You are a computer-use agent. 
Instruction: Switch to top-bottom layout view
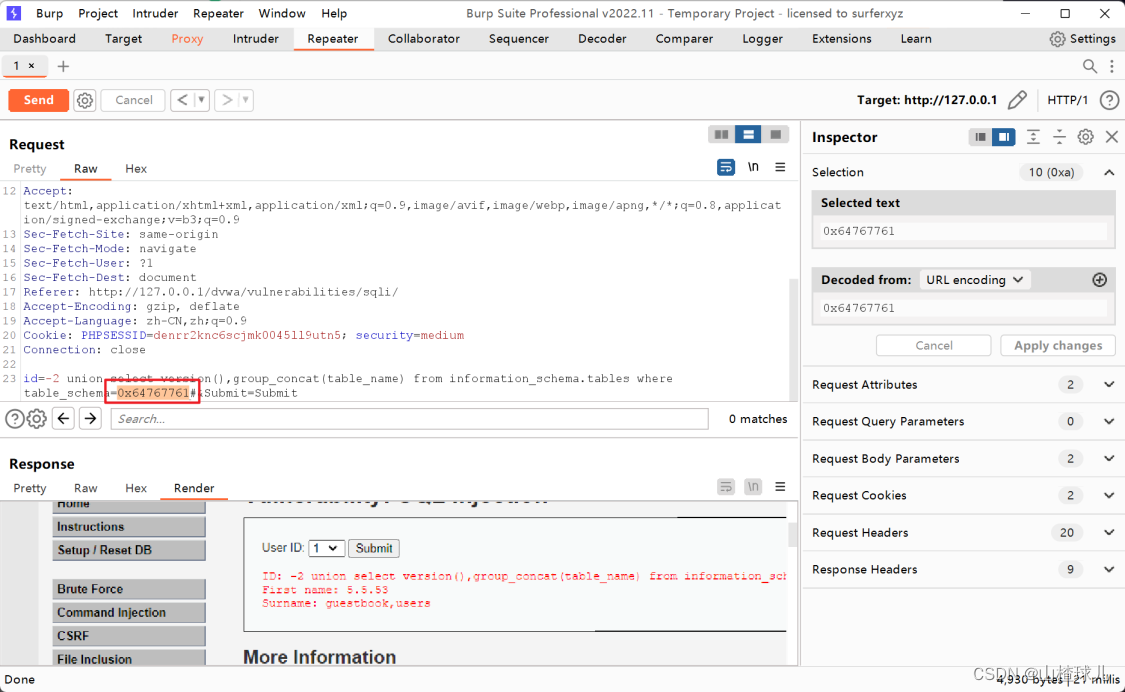tap(748, 134)
